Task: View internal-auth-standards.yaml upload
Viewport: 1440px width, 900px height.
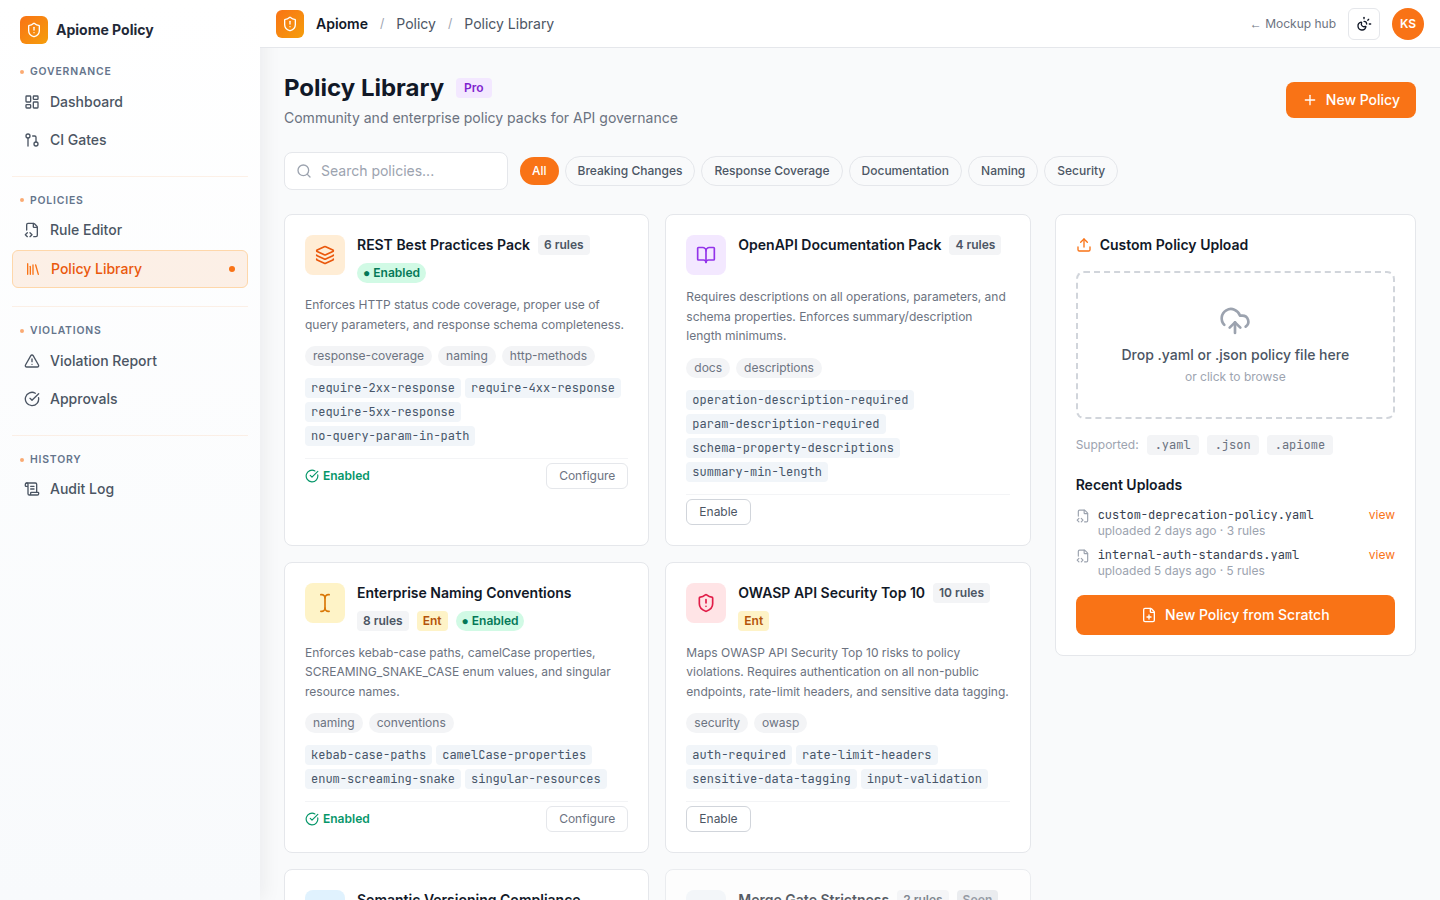Action: (1381, 555)
